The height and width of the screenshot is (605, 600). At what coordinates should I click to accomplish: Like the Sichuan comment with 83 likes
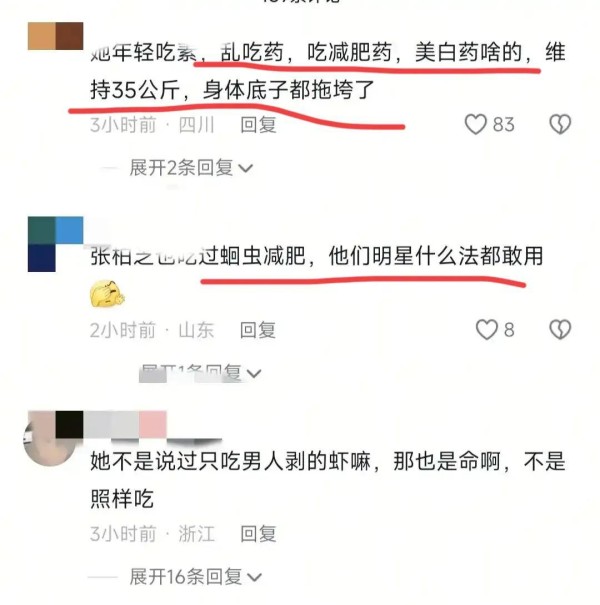point(475,124)
